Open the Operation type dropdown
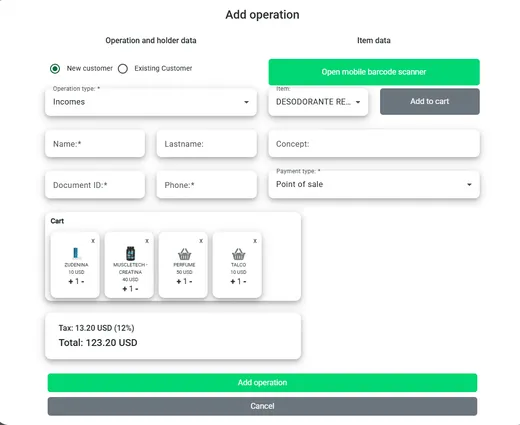The image size is (520, 425). pos(151,102)
